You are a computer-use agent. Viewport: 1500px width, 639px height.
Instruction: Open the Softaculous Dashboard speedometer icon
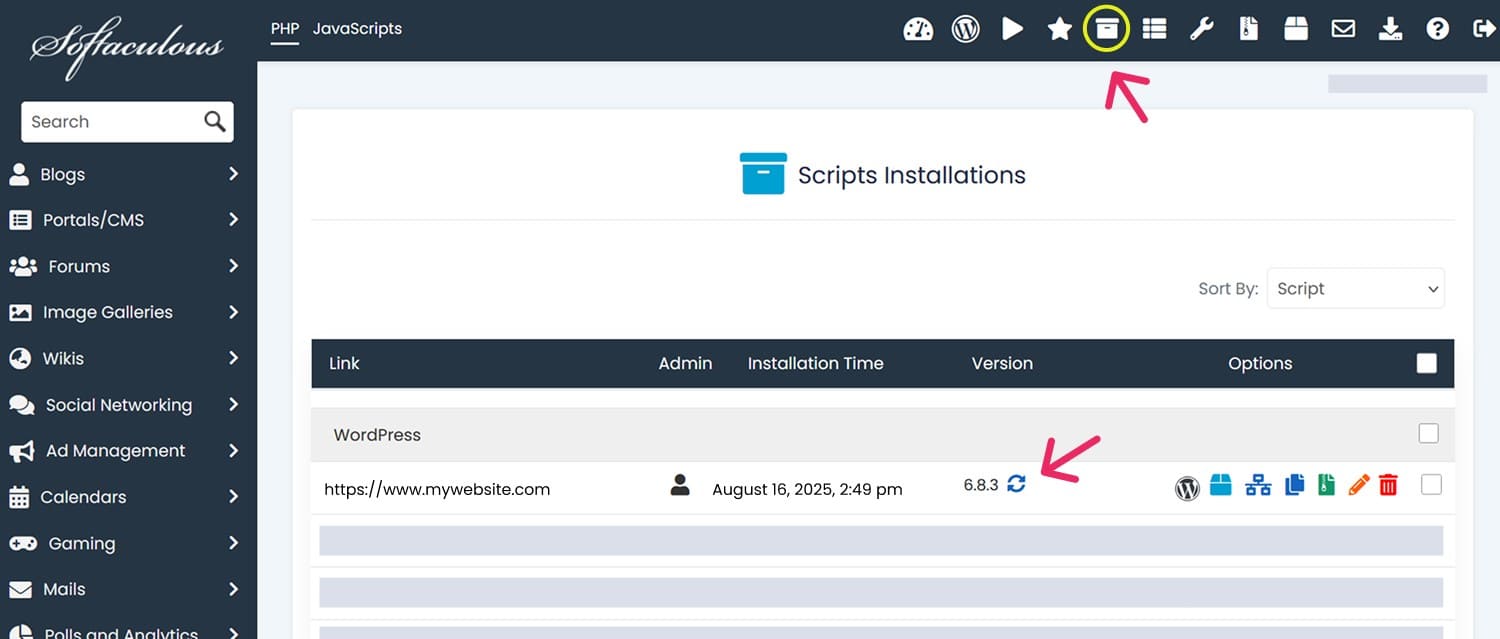click(x=918, y=28)
